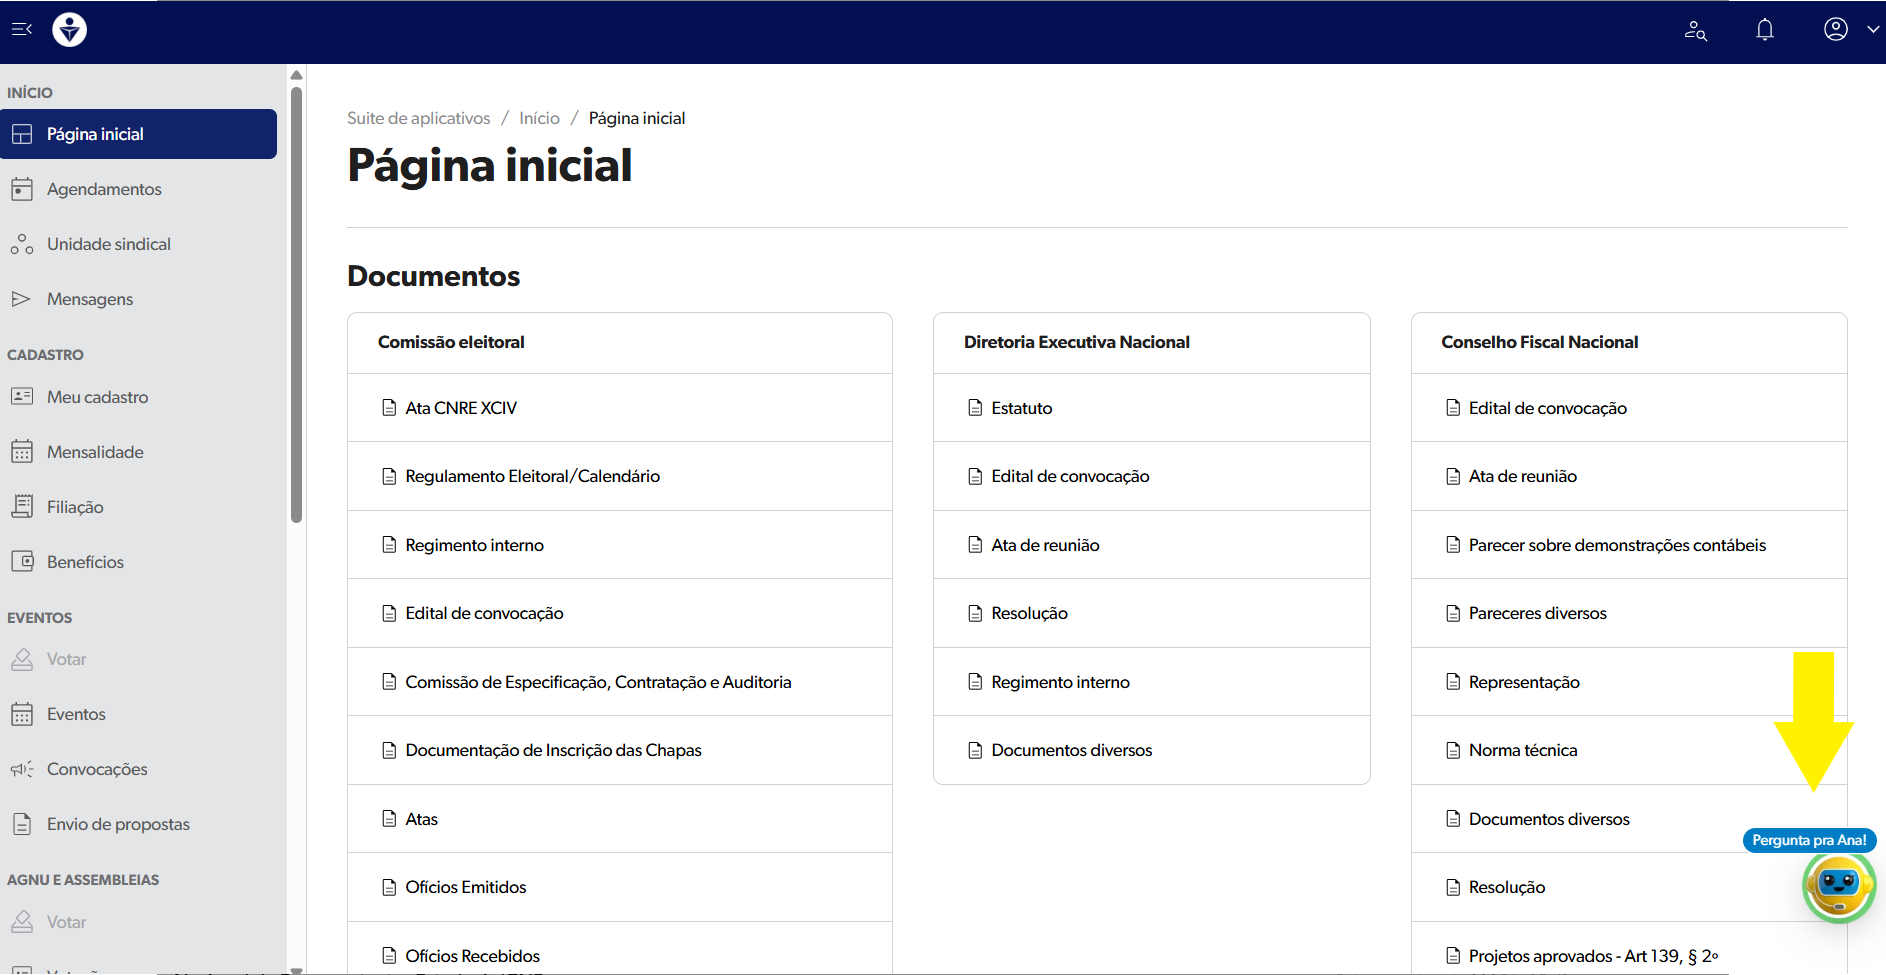Open the Ata CNRE XCIV document
This screenshot has width=1886, height=975.
point(460,408)
